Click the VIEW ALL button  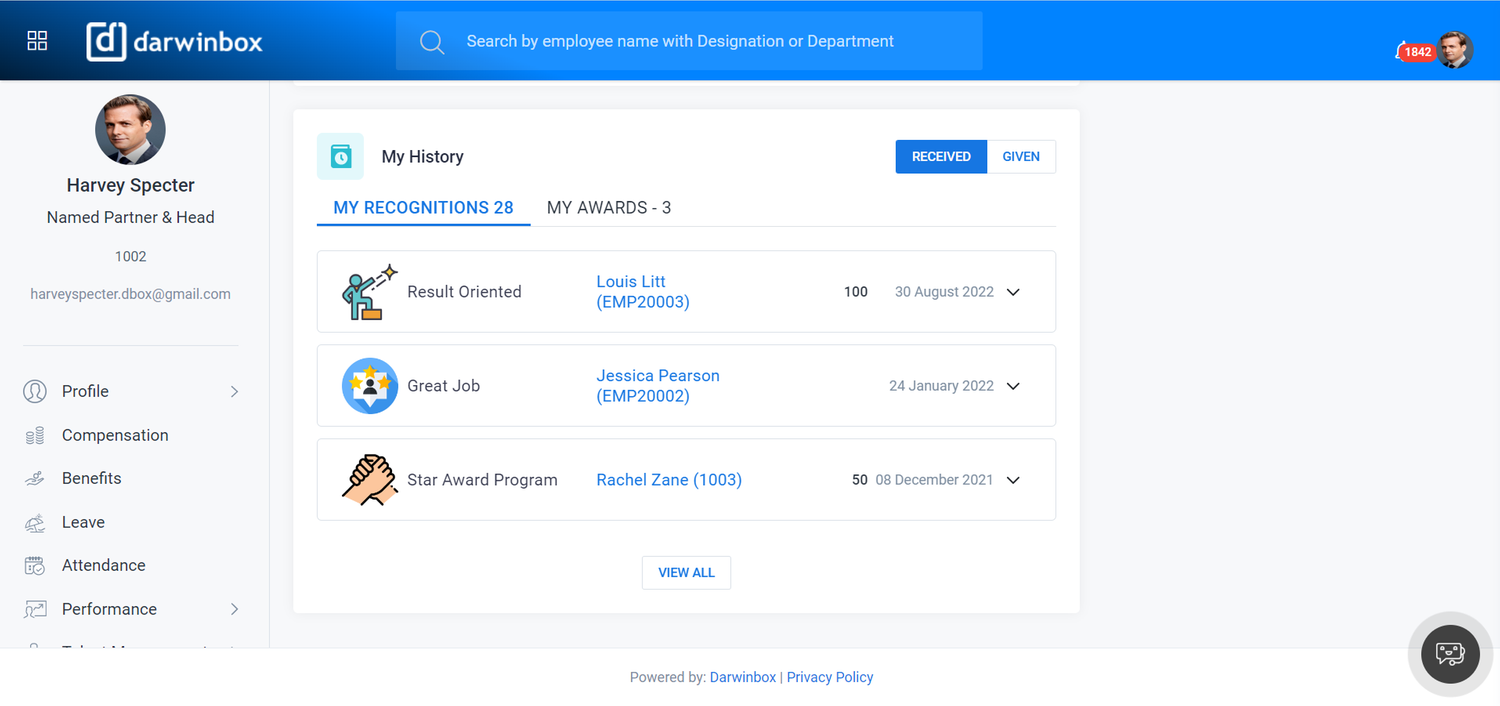(686, 572)
